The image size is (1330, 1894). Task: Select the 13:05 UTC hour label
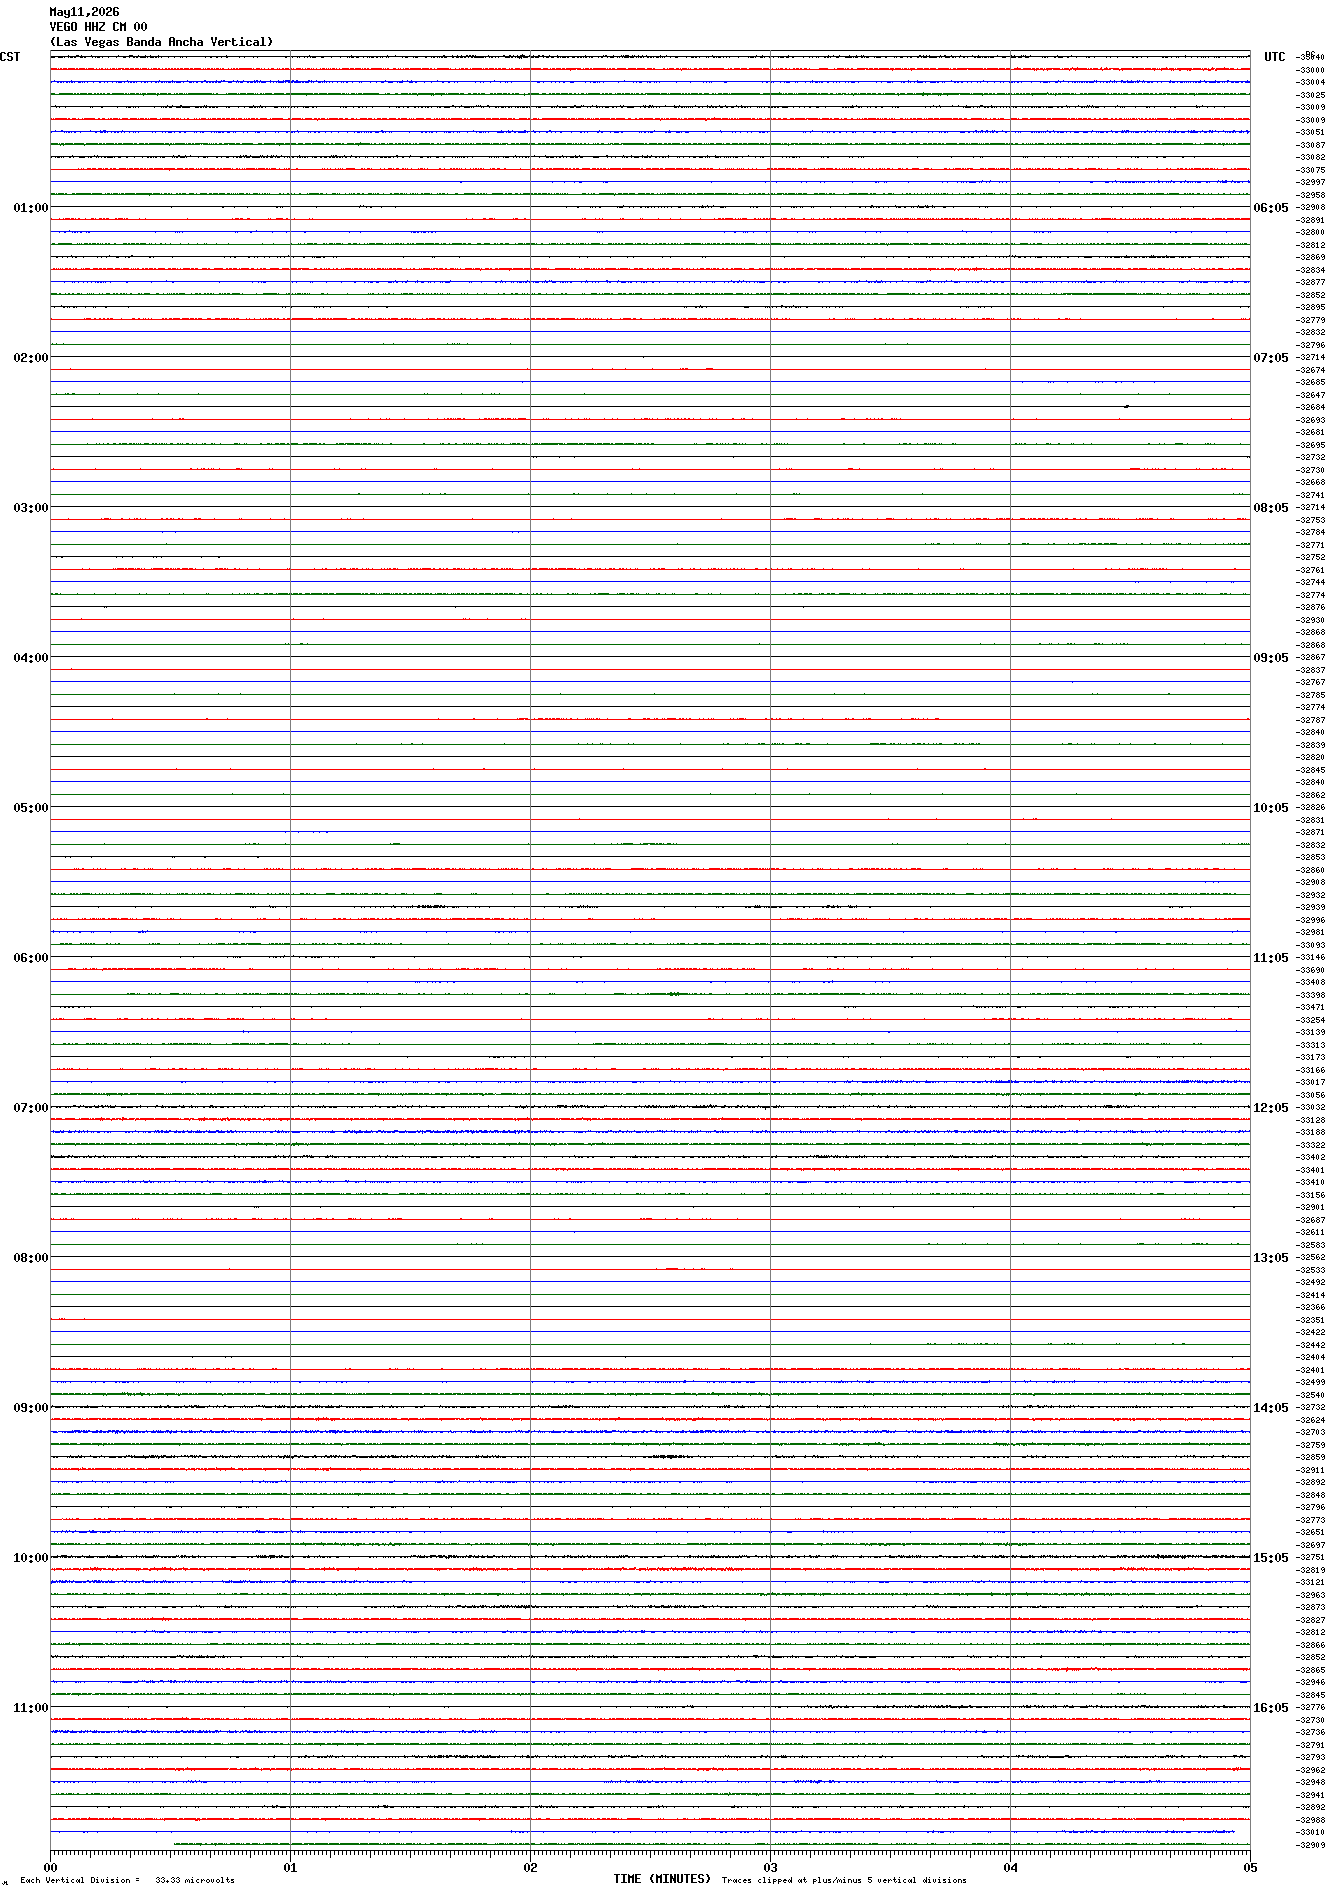[x=1271, y=1258]
